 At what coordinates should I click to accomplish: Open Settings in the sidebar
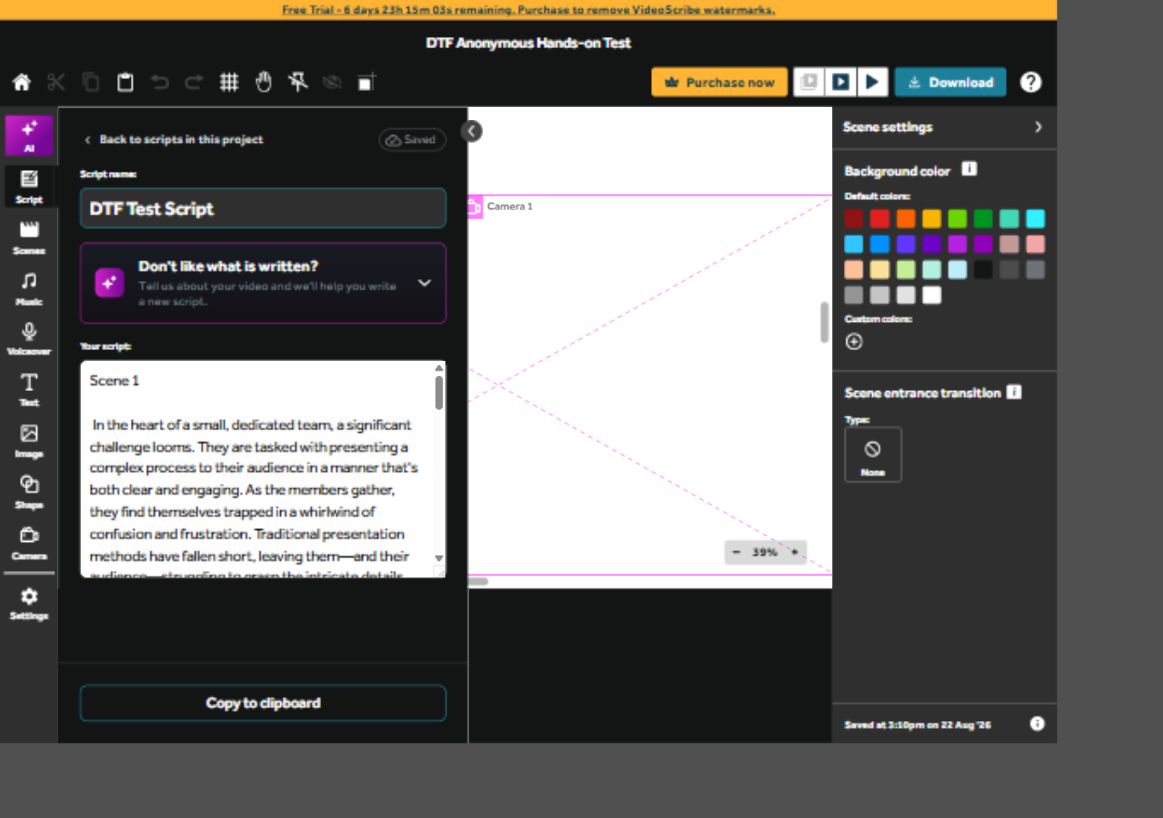click(29, 604)
